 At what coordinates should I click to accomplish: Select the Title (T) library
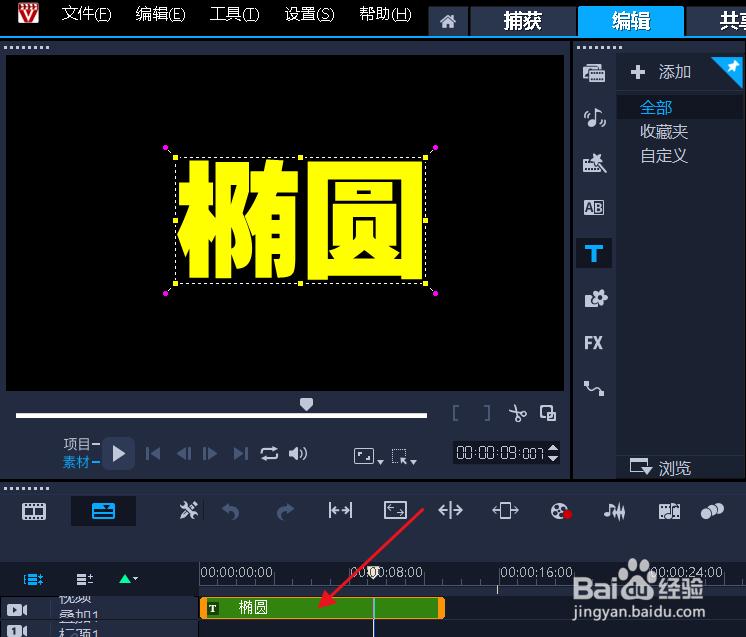594,254
